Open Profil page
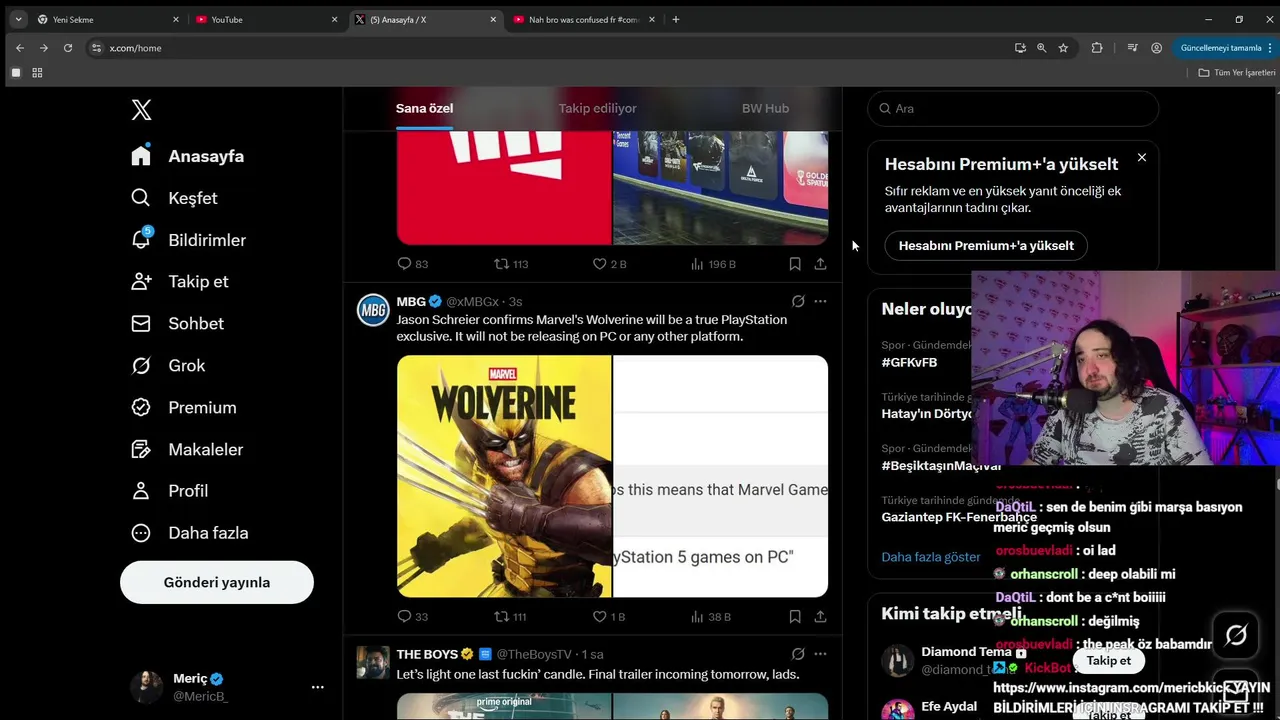The width and height of the screenshot is (1280, 720). pyautogui.click(x=170, y=491)
